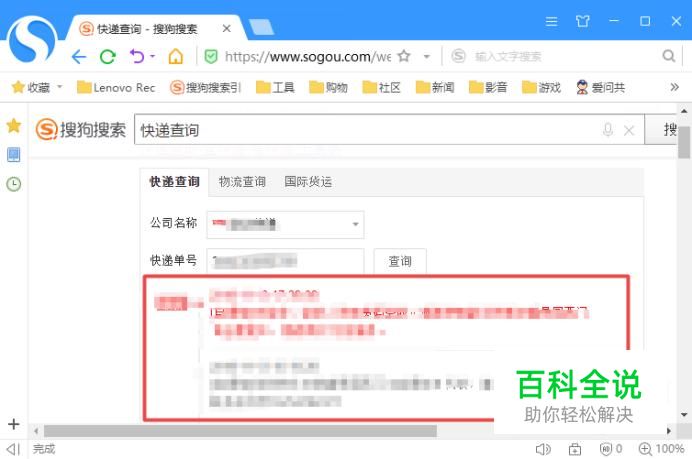
Task: Open sidebar favorites star icon
Action: coord(14,126)
